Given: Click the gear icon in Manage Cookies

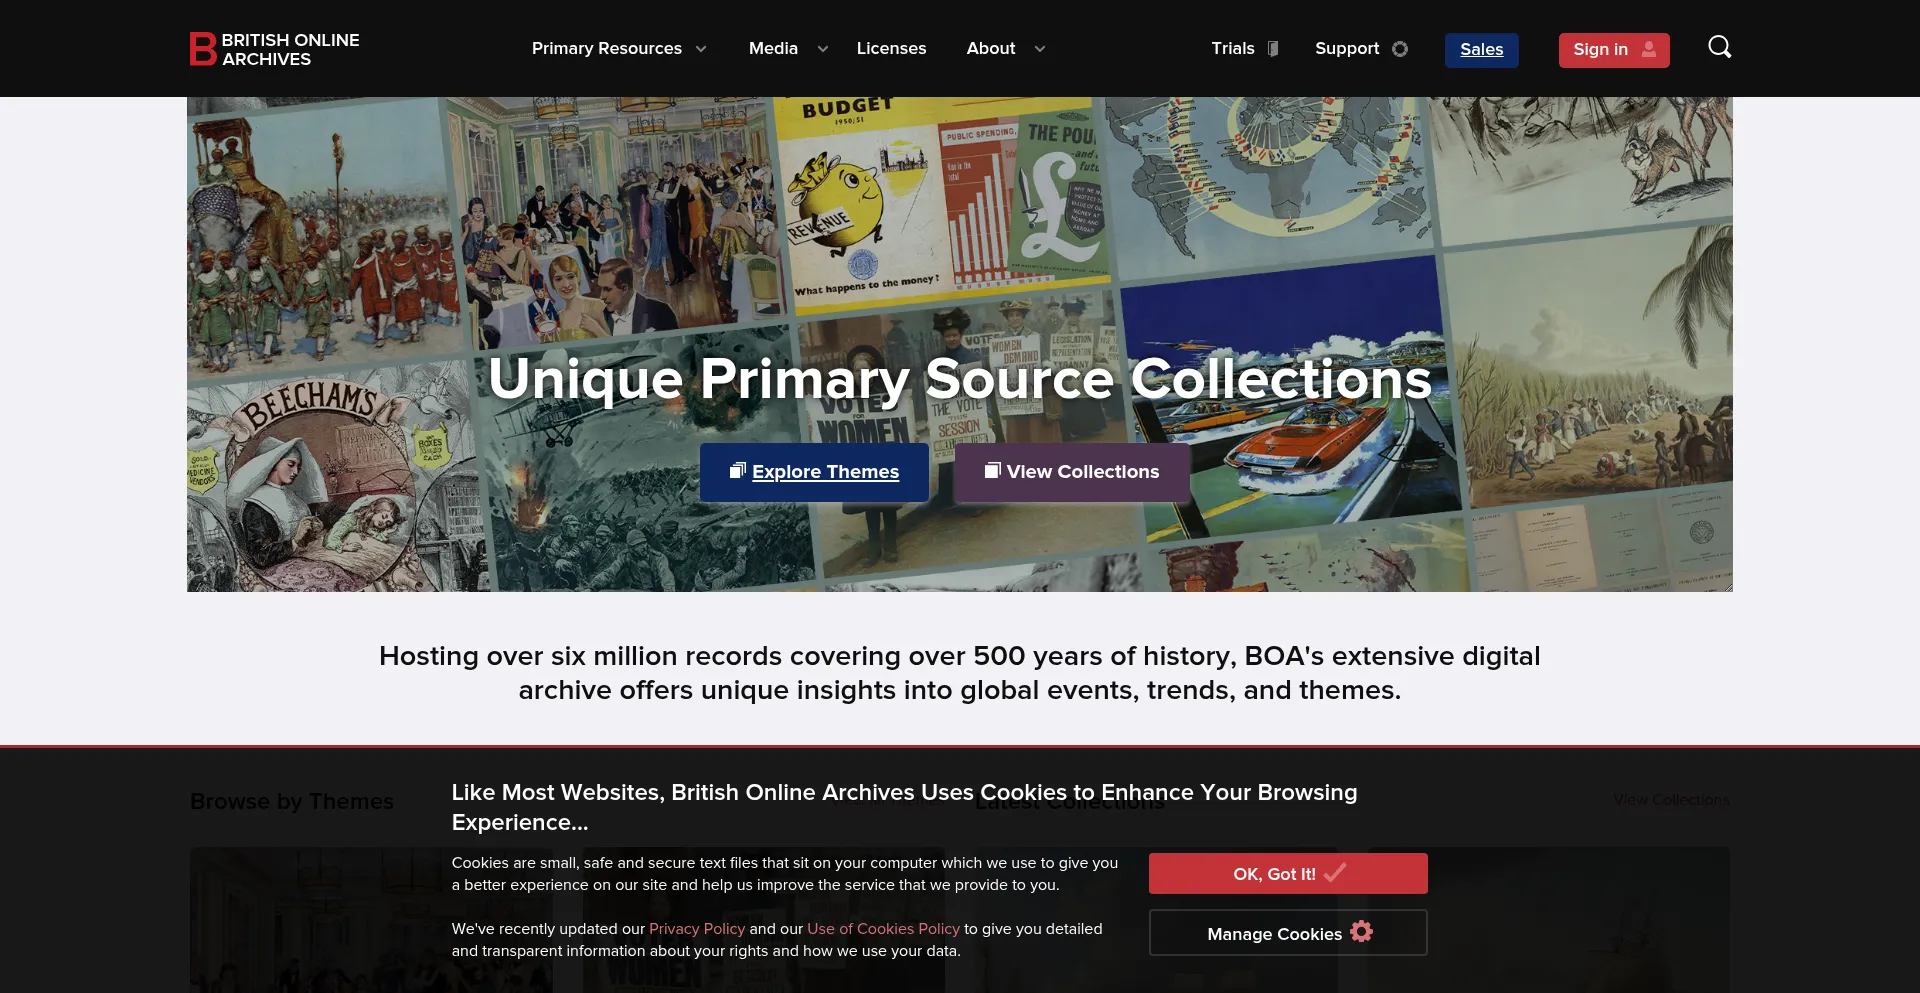Looking at the screenshot, I should point(1361,932).
